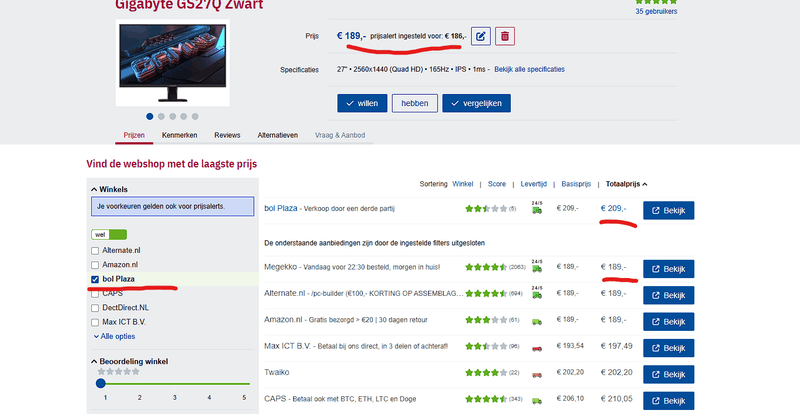
Task: Collapse the Winkels filter section
Action: click(x=110, y=189)
